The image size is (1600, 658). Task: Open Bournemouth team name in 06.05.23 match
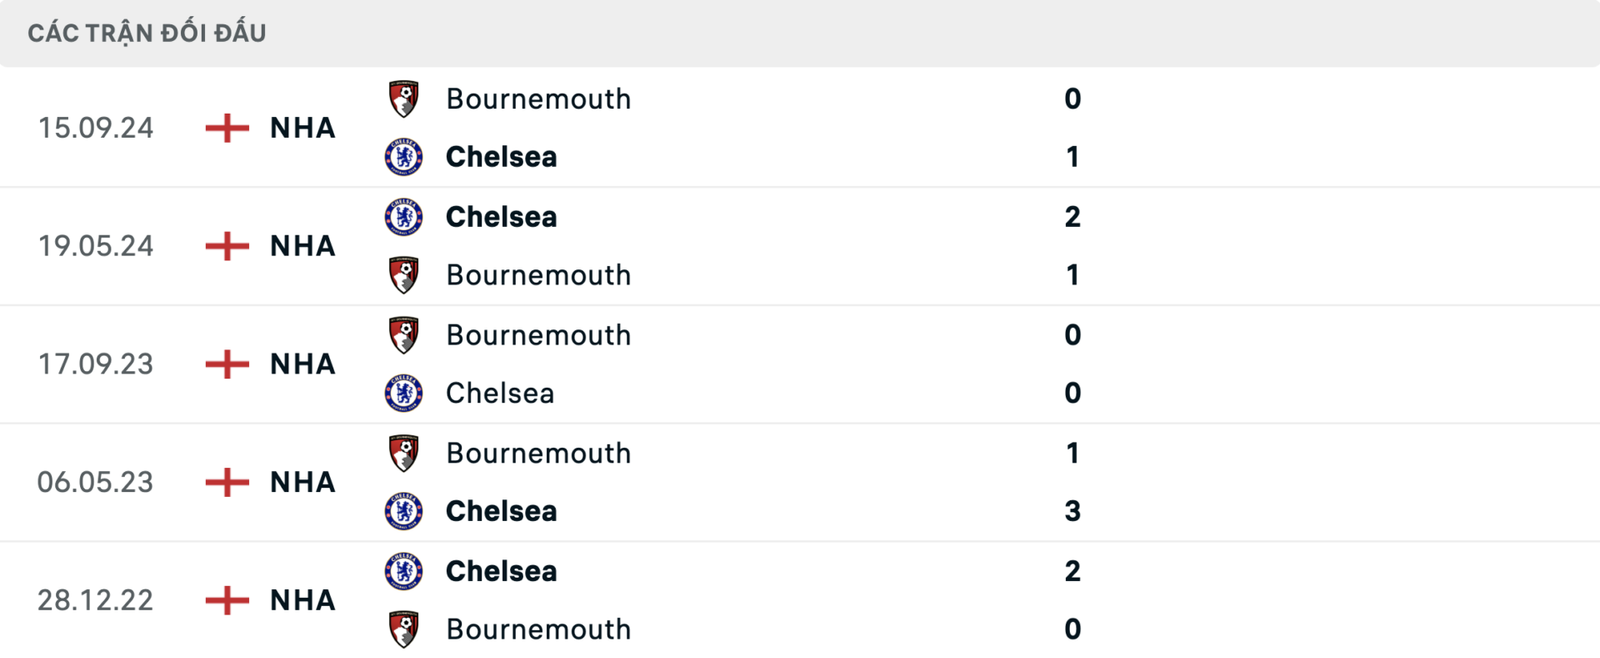coord(538,453)
